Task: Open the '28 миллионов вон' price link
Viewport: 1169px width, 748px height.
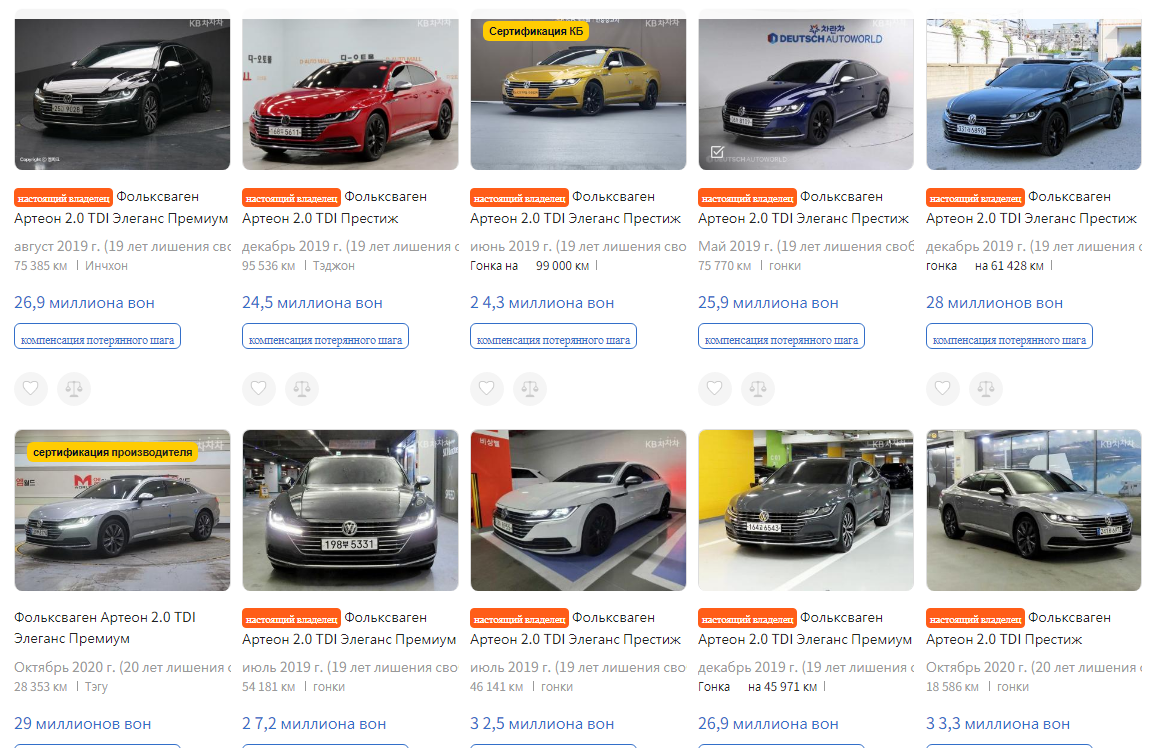Action: click(x=995, y=303)
